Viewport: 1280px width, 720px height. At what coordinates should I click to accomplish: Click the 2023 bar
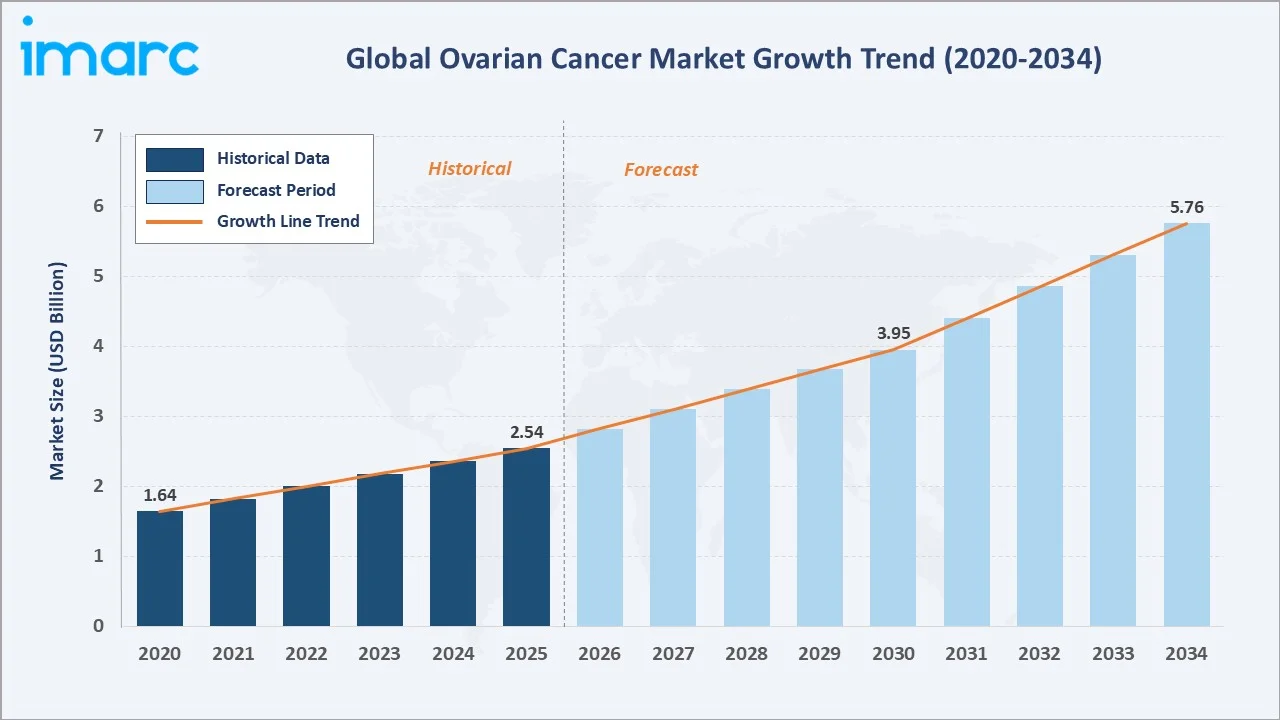(380, 550)
